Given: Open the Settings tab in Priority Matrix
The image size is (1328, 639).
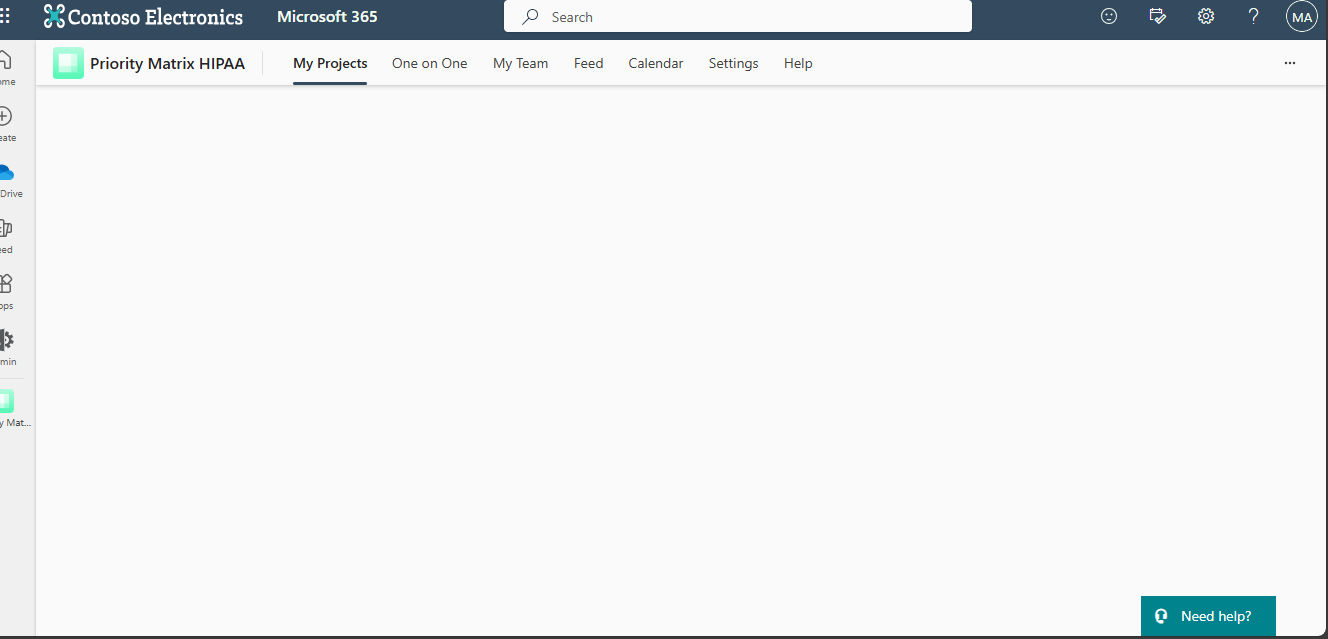Looking at the screenshot, I should (733, 63).
